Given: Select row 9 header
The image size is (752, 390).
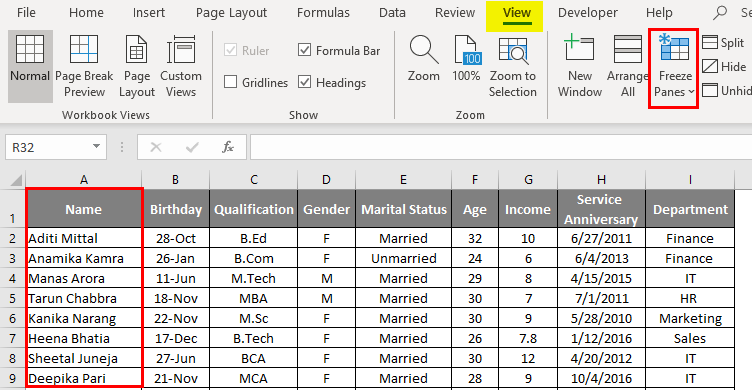Looking at the screenshot, I should click(12, 378).
